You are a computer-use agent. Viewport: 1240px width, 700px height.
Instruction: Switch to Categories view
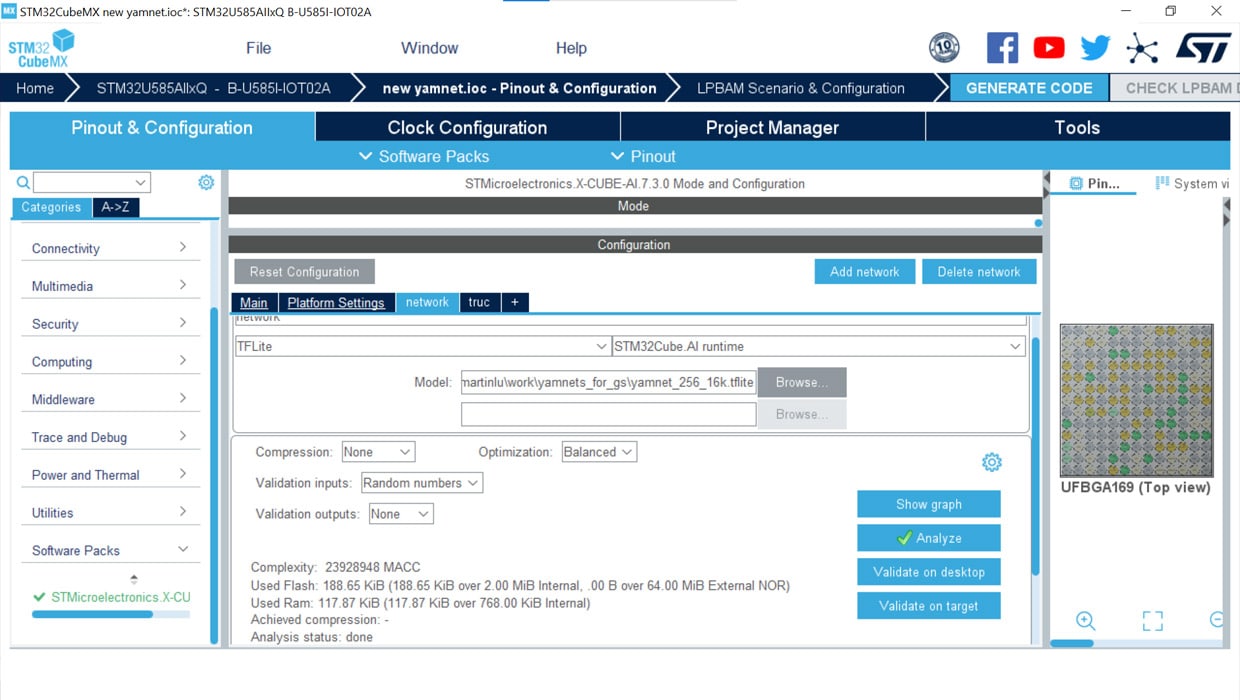[x=51, y=207]
